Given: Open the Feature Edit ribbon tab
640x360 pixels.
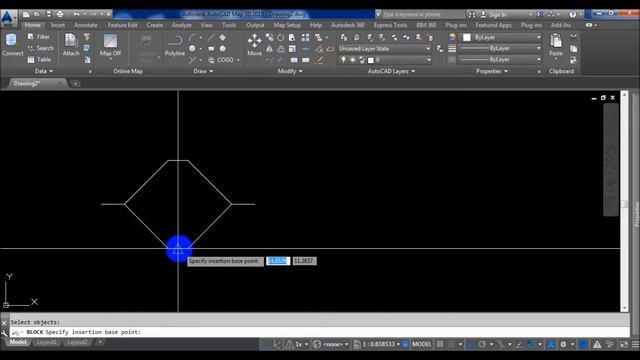Looking at the screenshot, I should 122,25.
